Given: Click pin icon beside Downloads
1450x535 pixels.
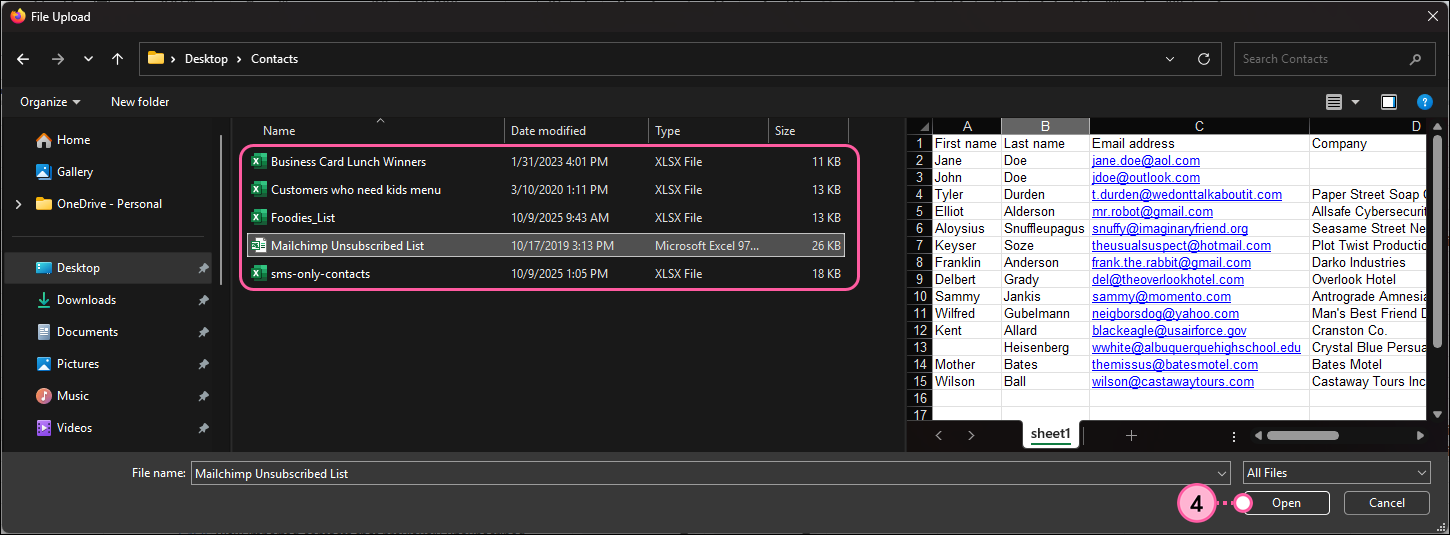Looking at the screenshot, I should [203, 300].
